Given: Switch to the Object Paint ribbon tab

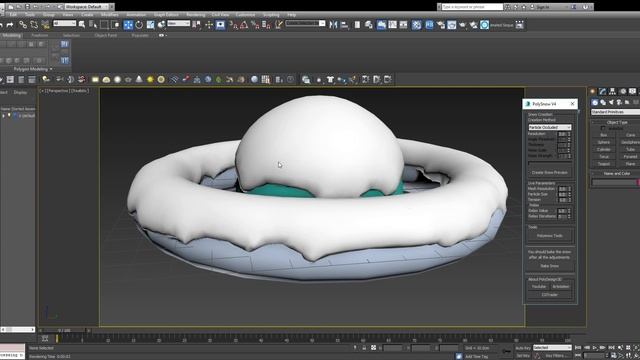Looking at the screenshot, I should click(106, 36).
